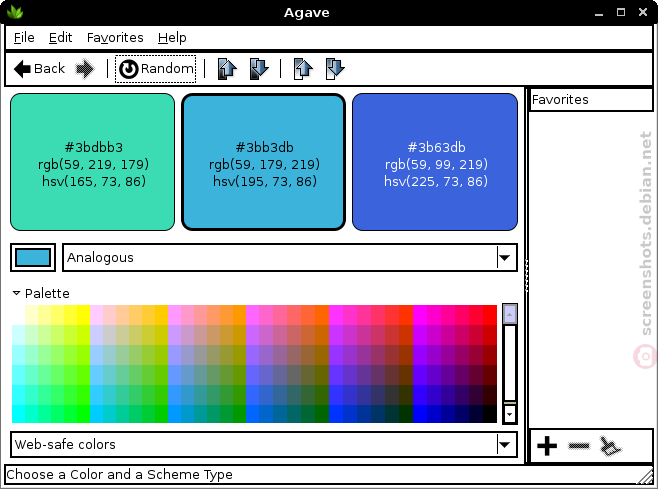
Task: Click the Lighten scheme up-arrow icon
Action: pos(227,68)
